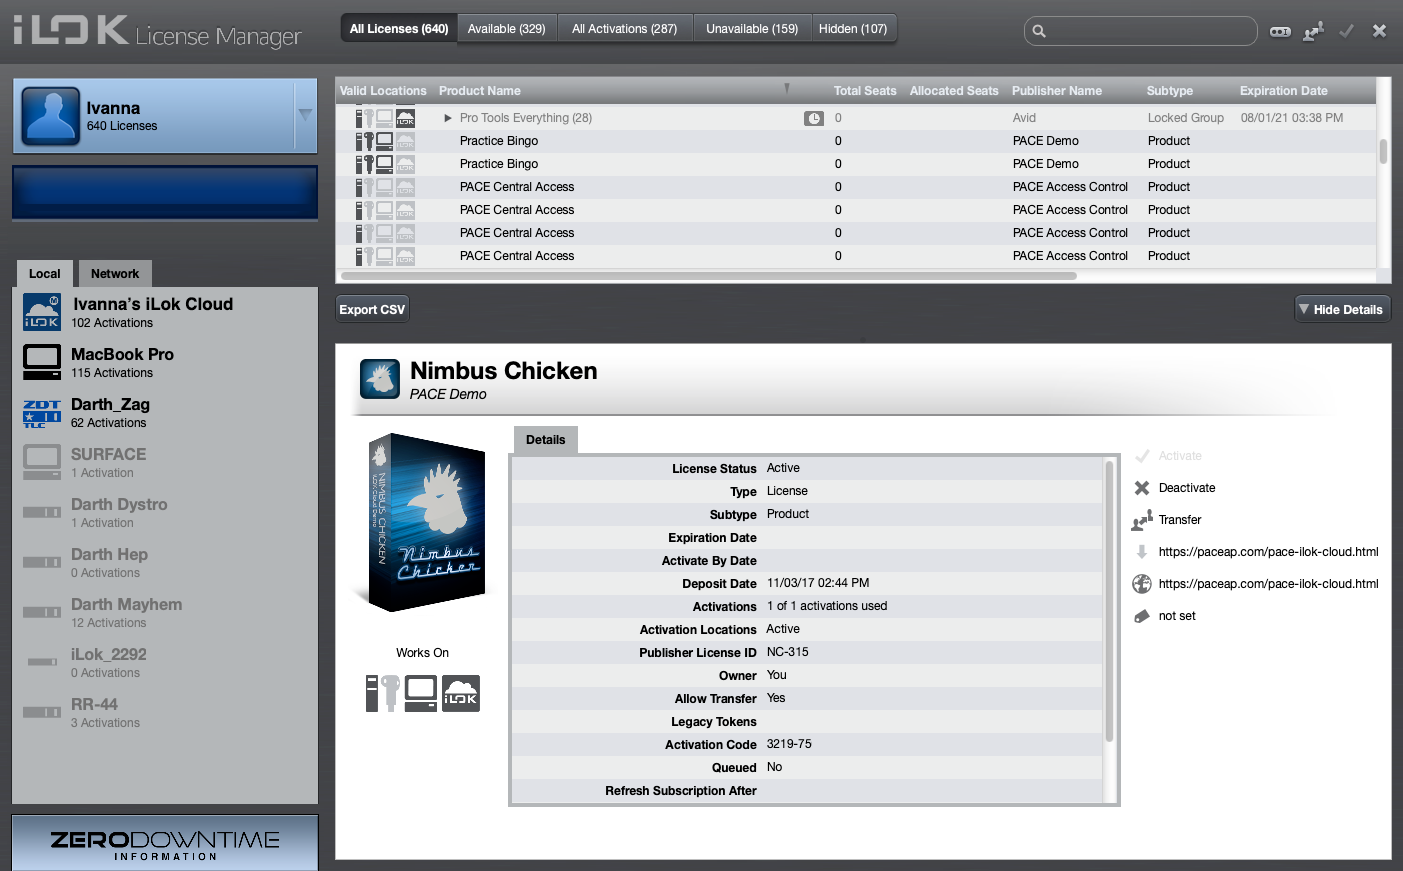This screenshot has width=1403, height=871.
Task: Switch to Unavailable (159) tab
Action: tap(752, 29)
